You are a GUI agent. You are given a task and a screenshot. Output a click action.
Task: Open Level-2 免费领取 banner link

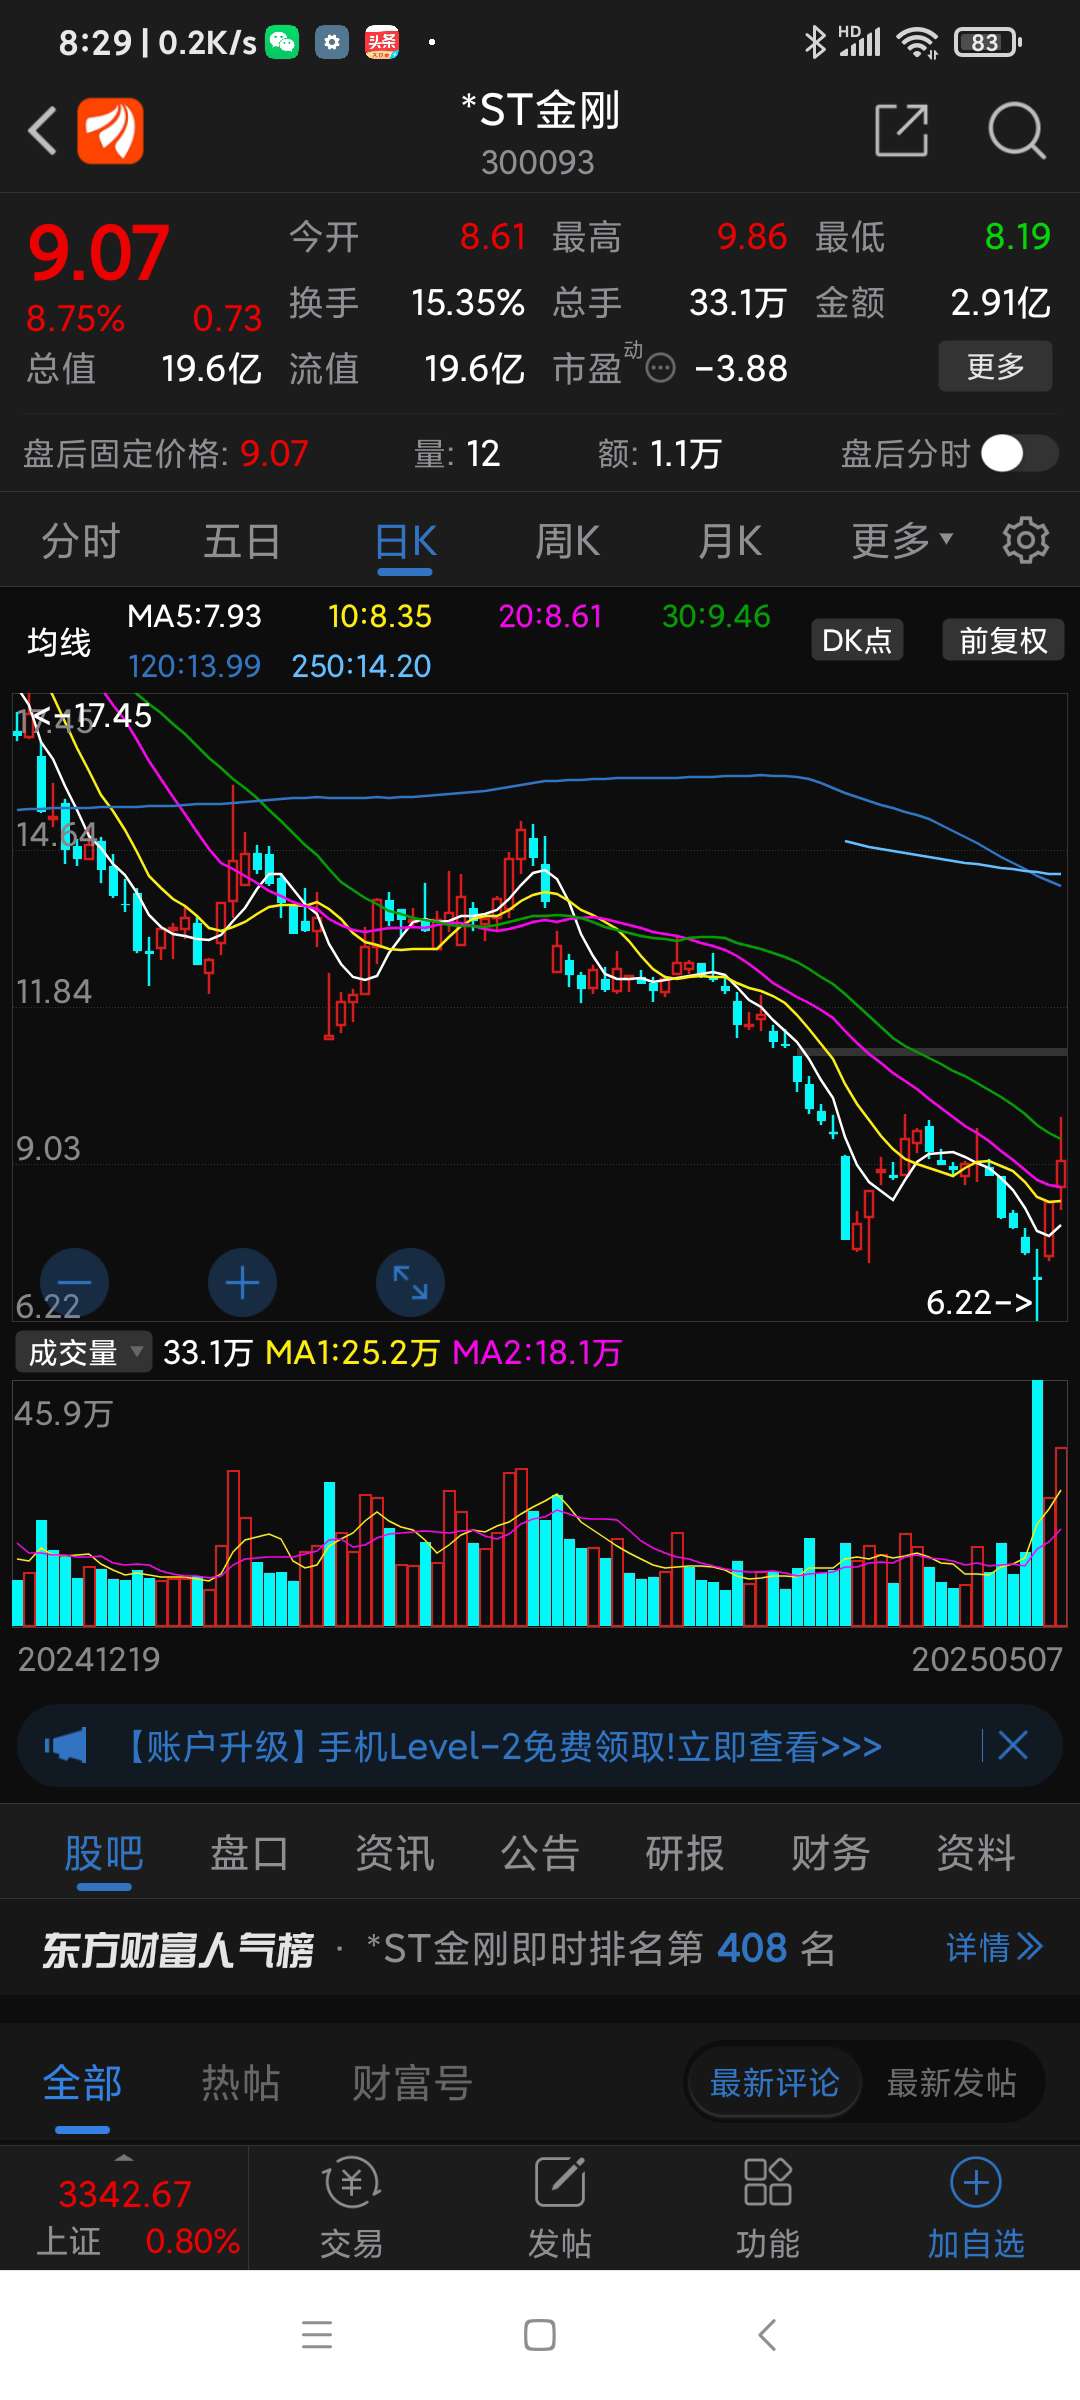[500, 1746]
